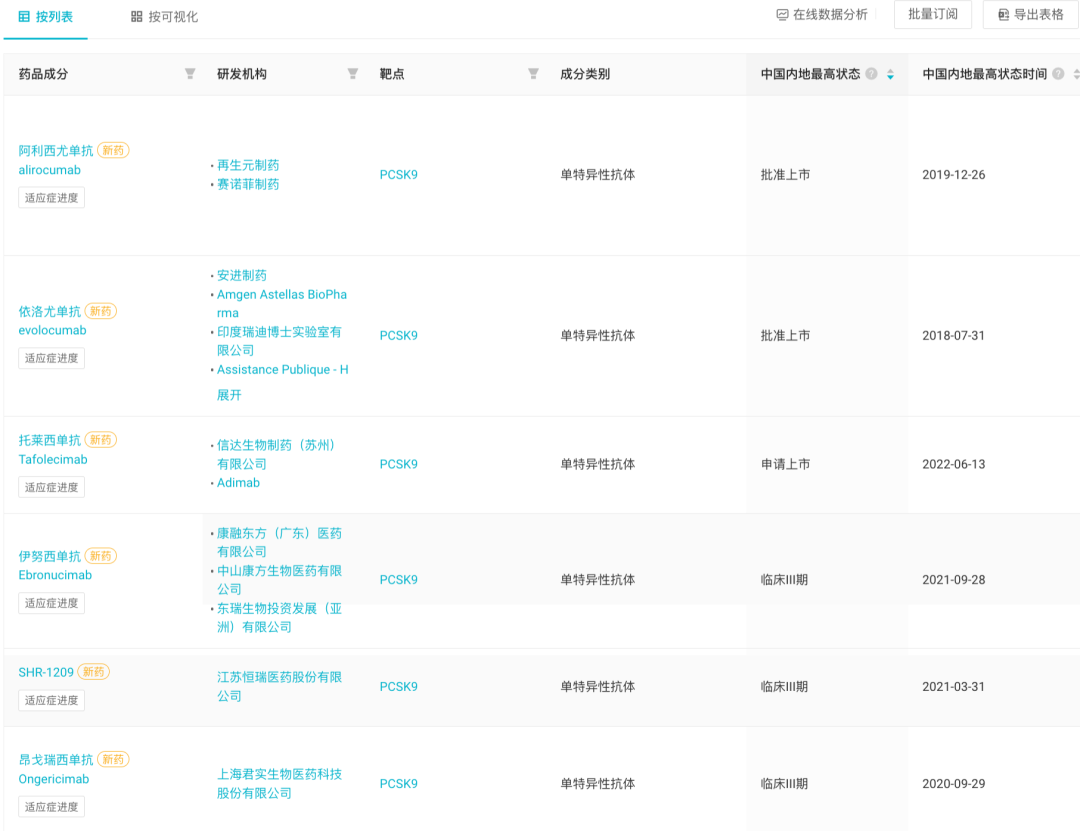Open filter icon for 研发机构 column
This screenshot has height=831, width=1080.
click(x=353, y=74)
